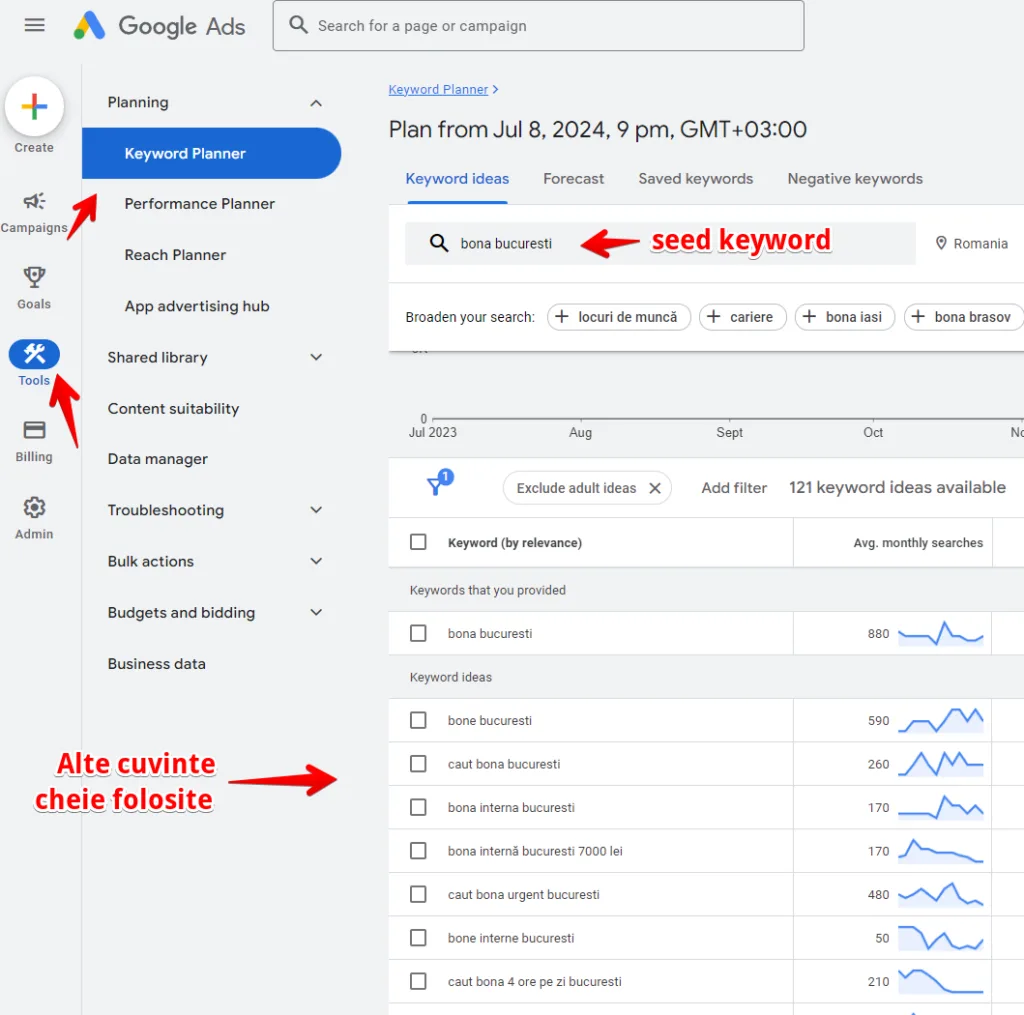Sort by Avg. monthly searches header
The height and width of the screenshot is (1015, 1024).
[918, 543]
